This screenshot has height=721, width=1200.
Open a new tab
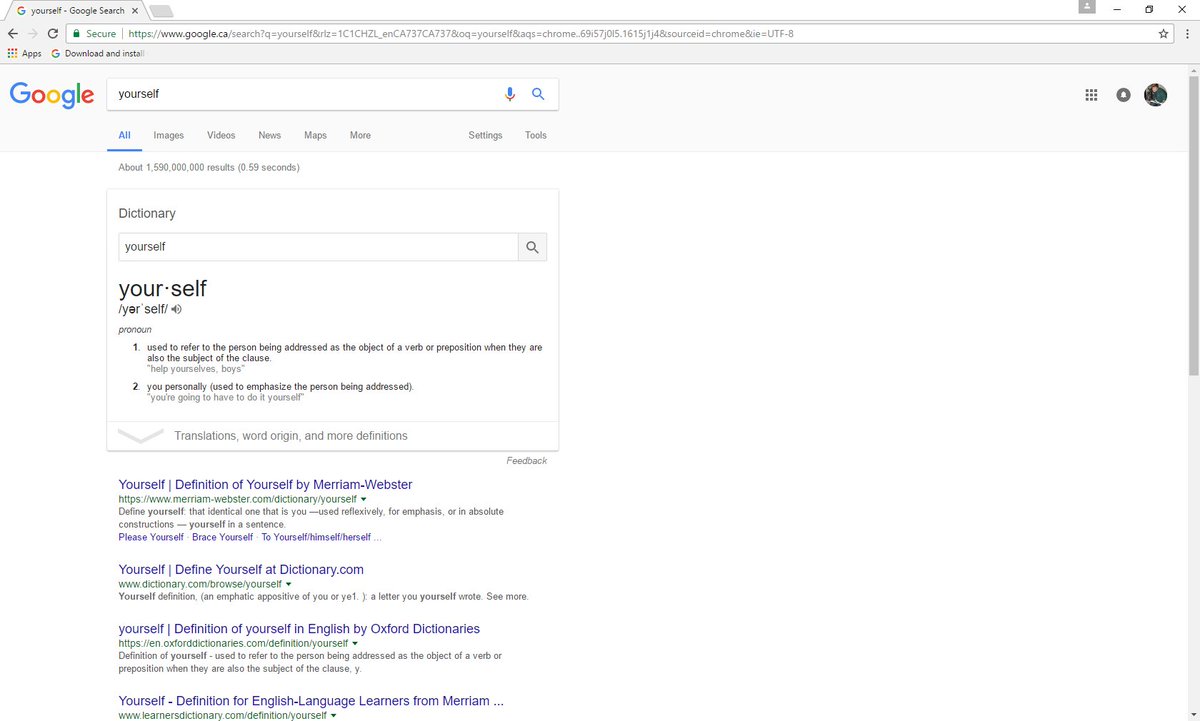pyautogui.click(x=161, y=11)
